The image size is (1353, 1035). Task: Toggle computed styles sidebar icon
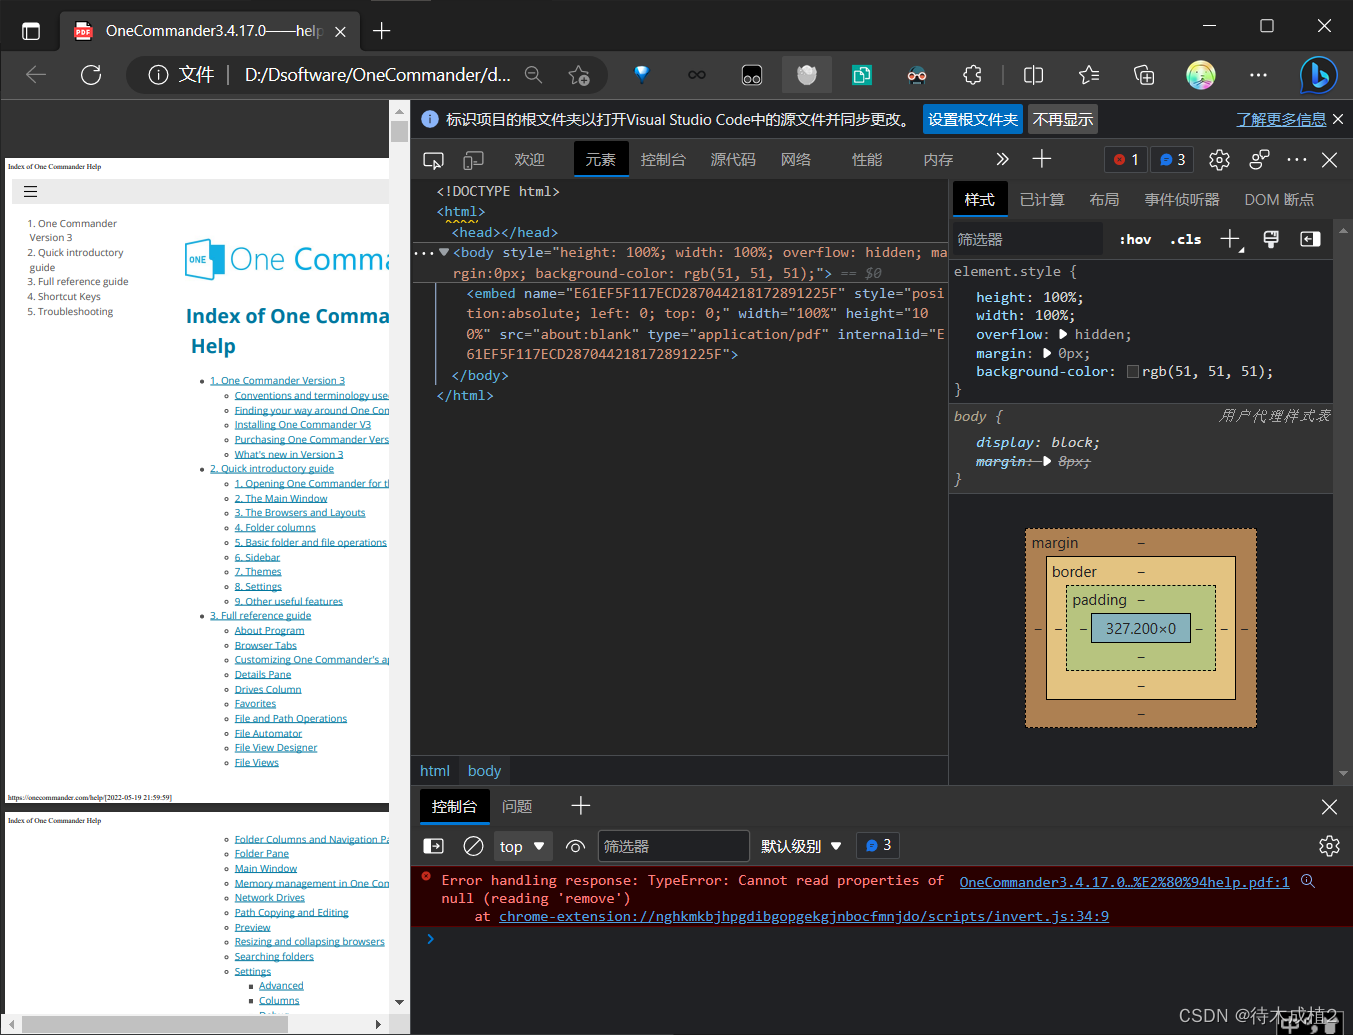pos(1310,239)
